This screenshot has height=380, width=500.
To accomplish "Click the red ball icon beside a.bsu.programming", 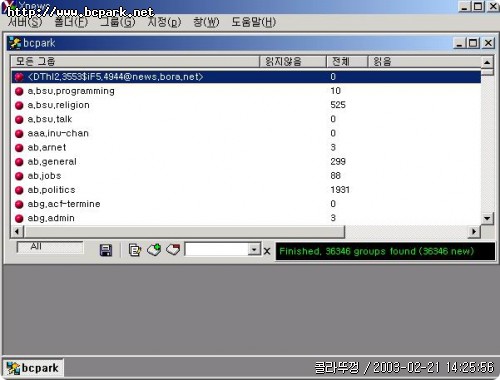I will [x=19, y=91].
